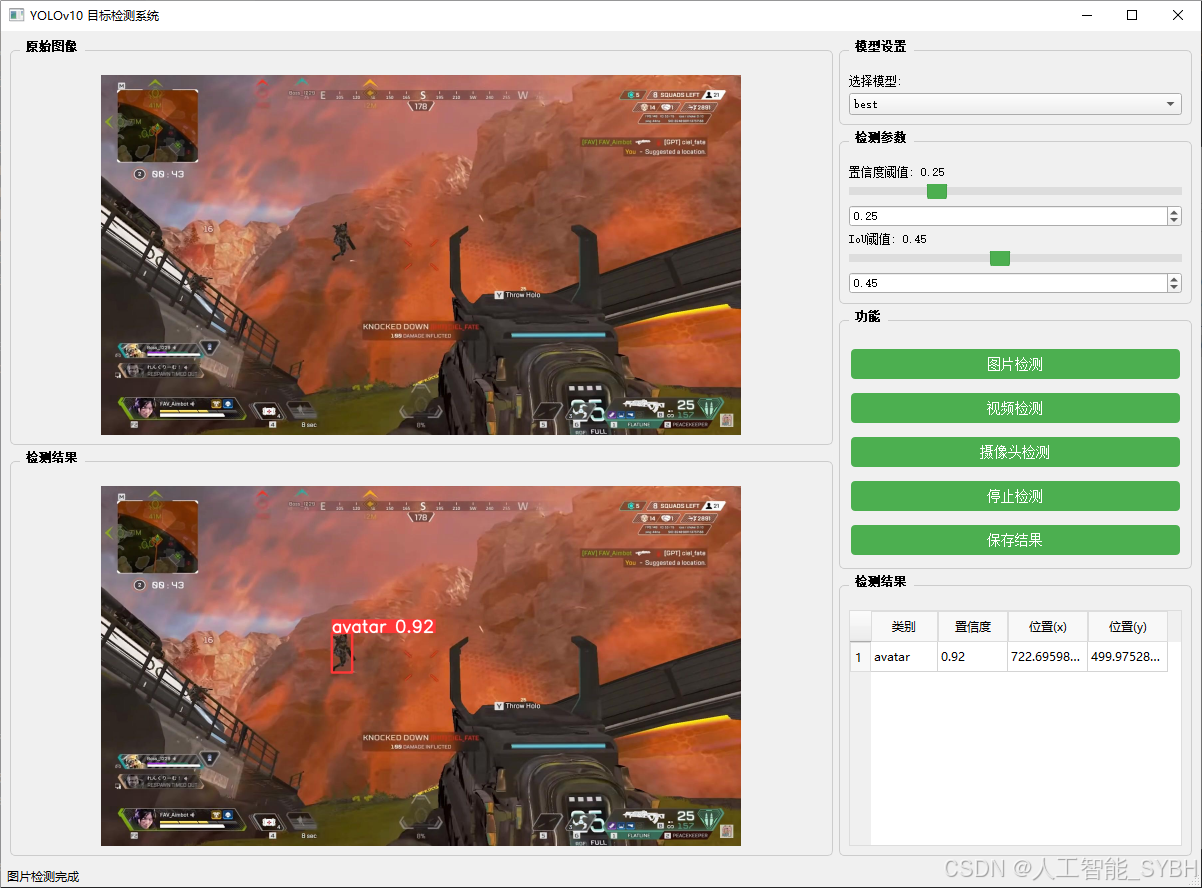The image size is (1202, 888).
Task: Click the 置信度 spinbox field 0.25
Action: [1007, 216]
